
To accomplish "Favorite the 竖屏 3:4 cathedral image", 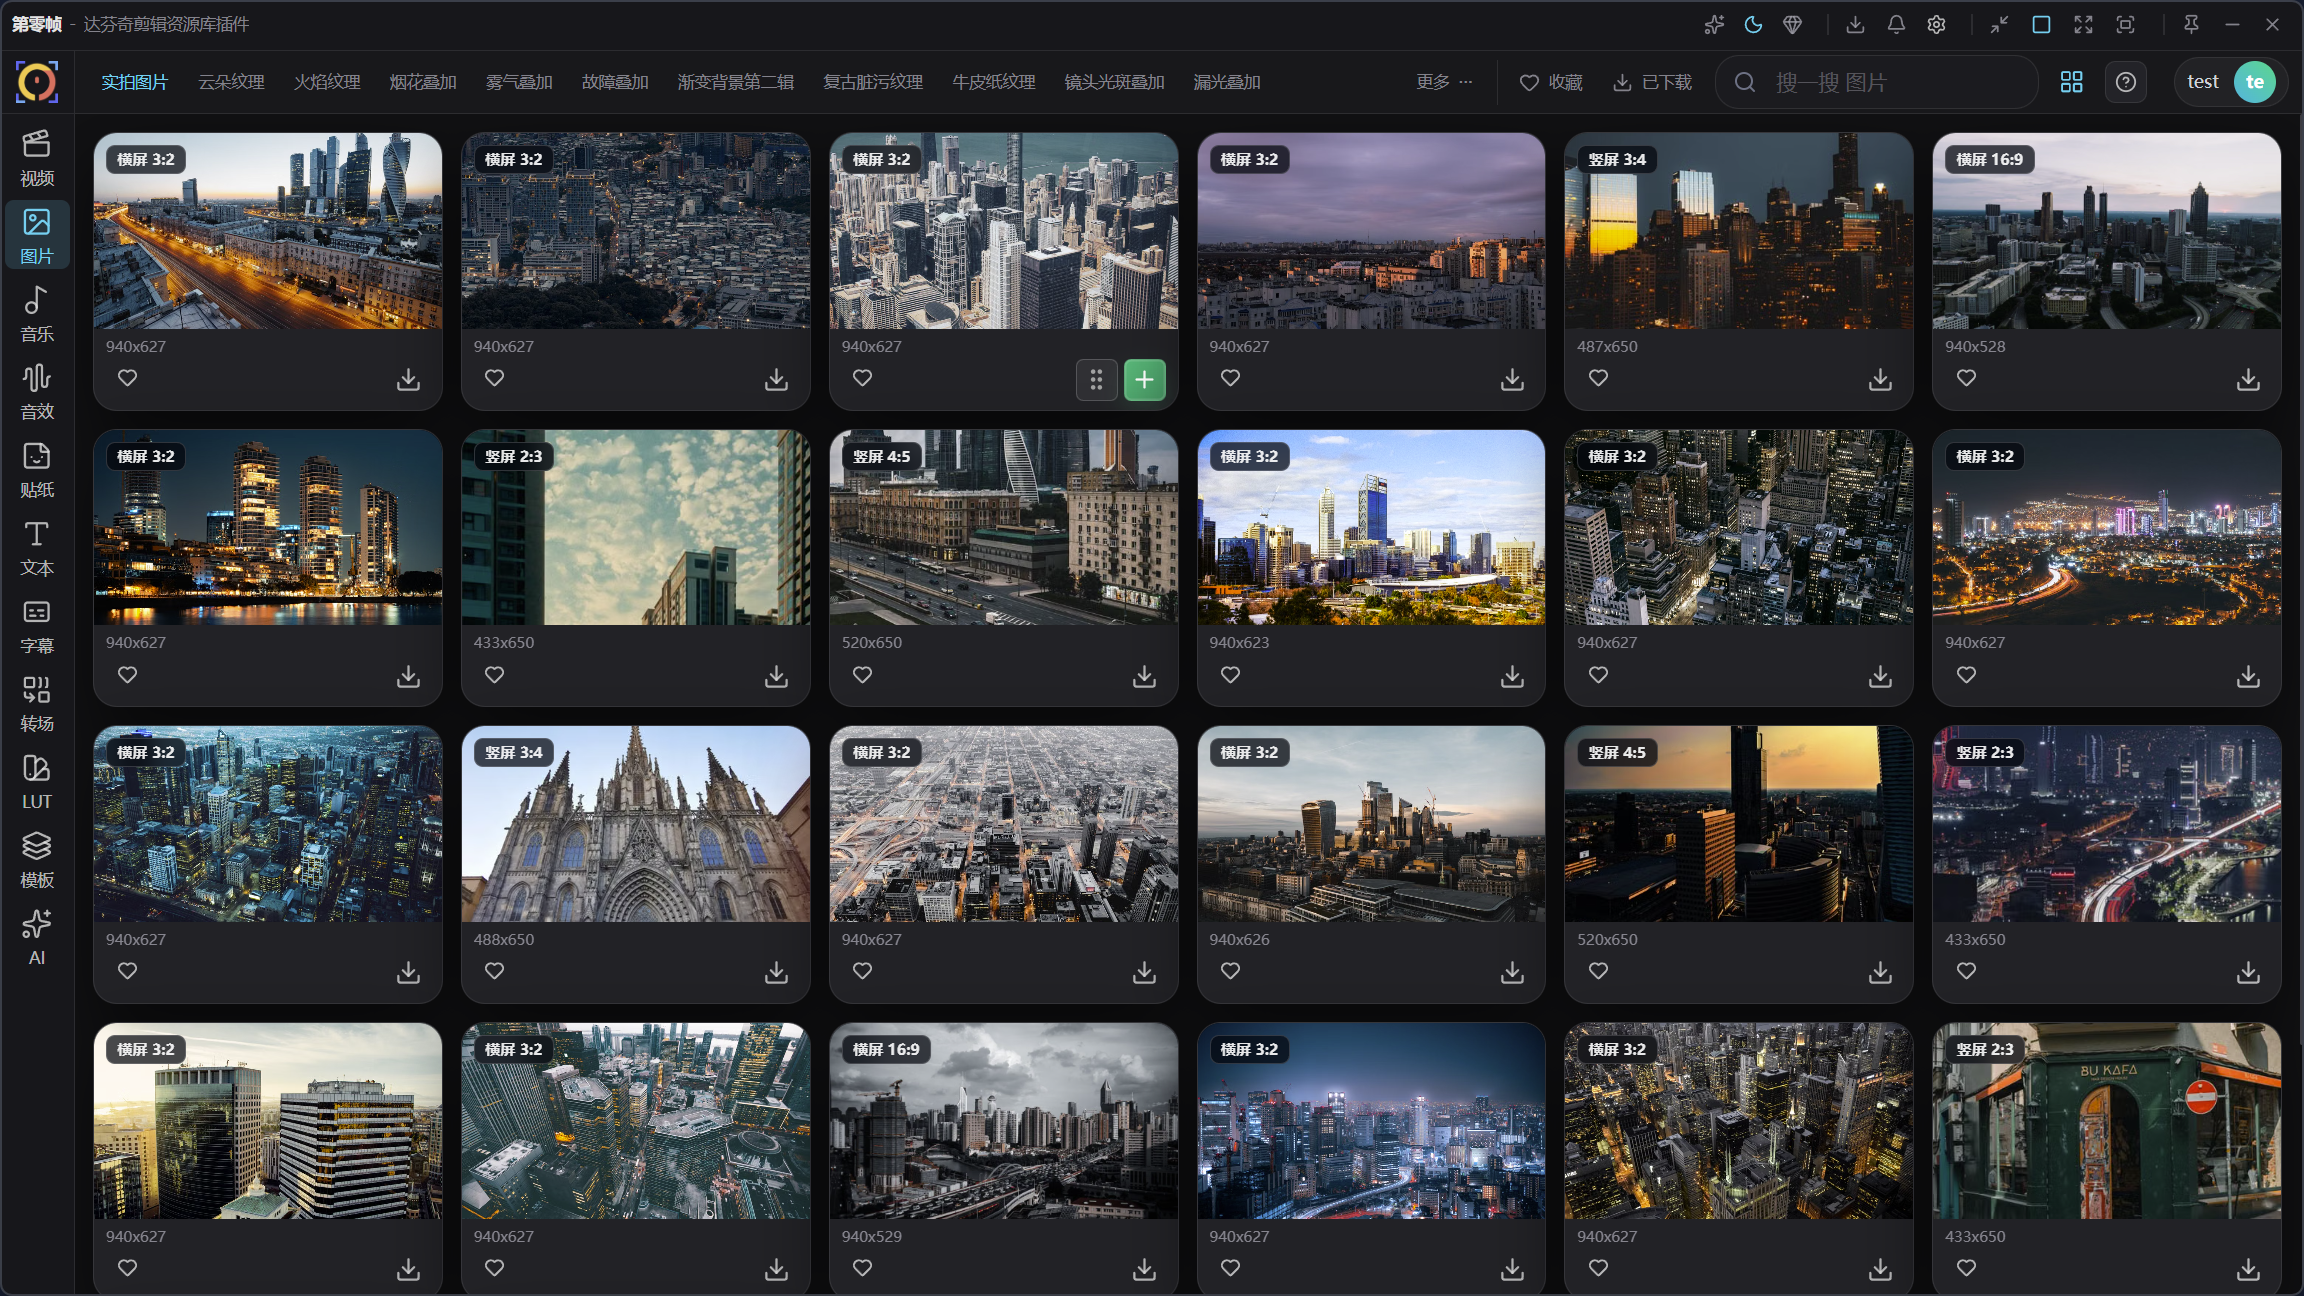I will click(x=494, y=970).
